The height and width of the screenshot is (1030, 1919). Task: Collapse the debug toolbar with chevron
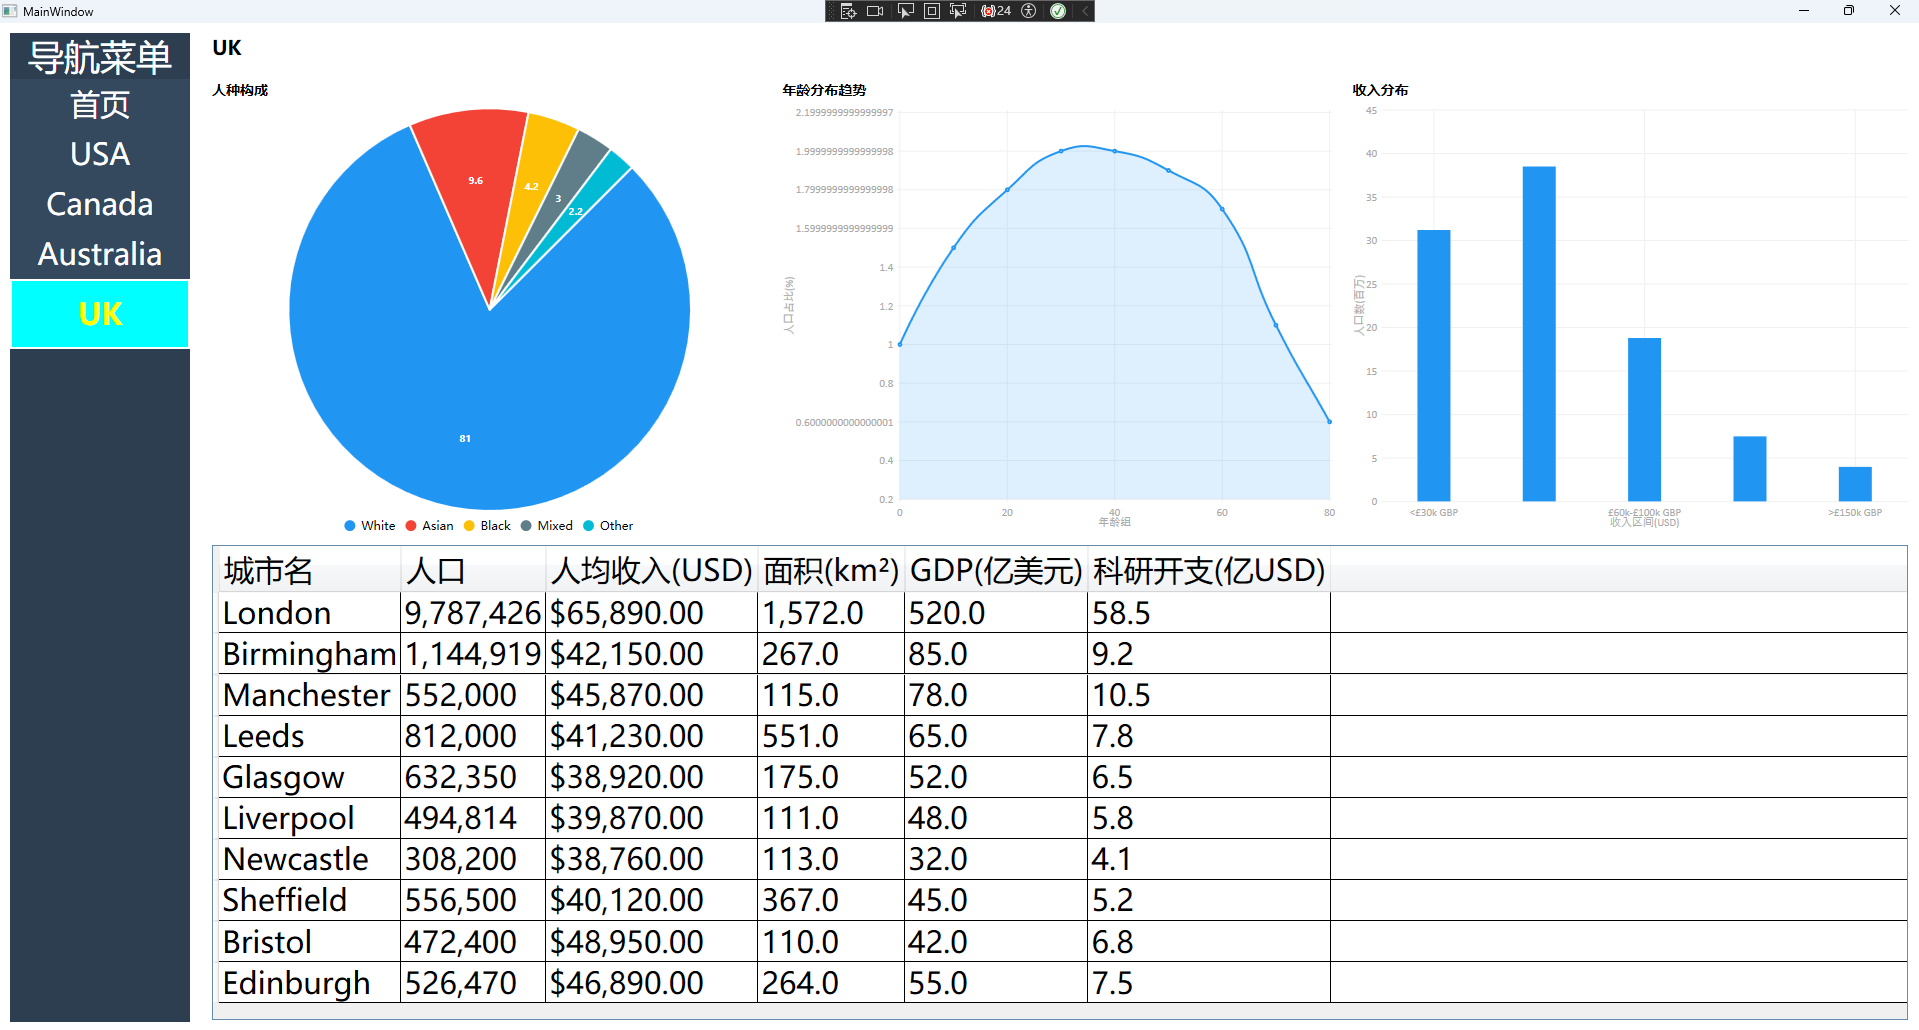[x=1085, y=11]
